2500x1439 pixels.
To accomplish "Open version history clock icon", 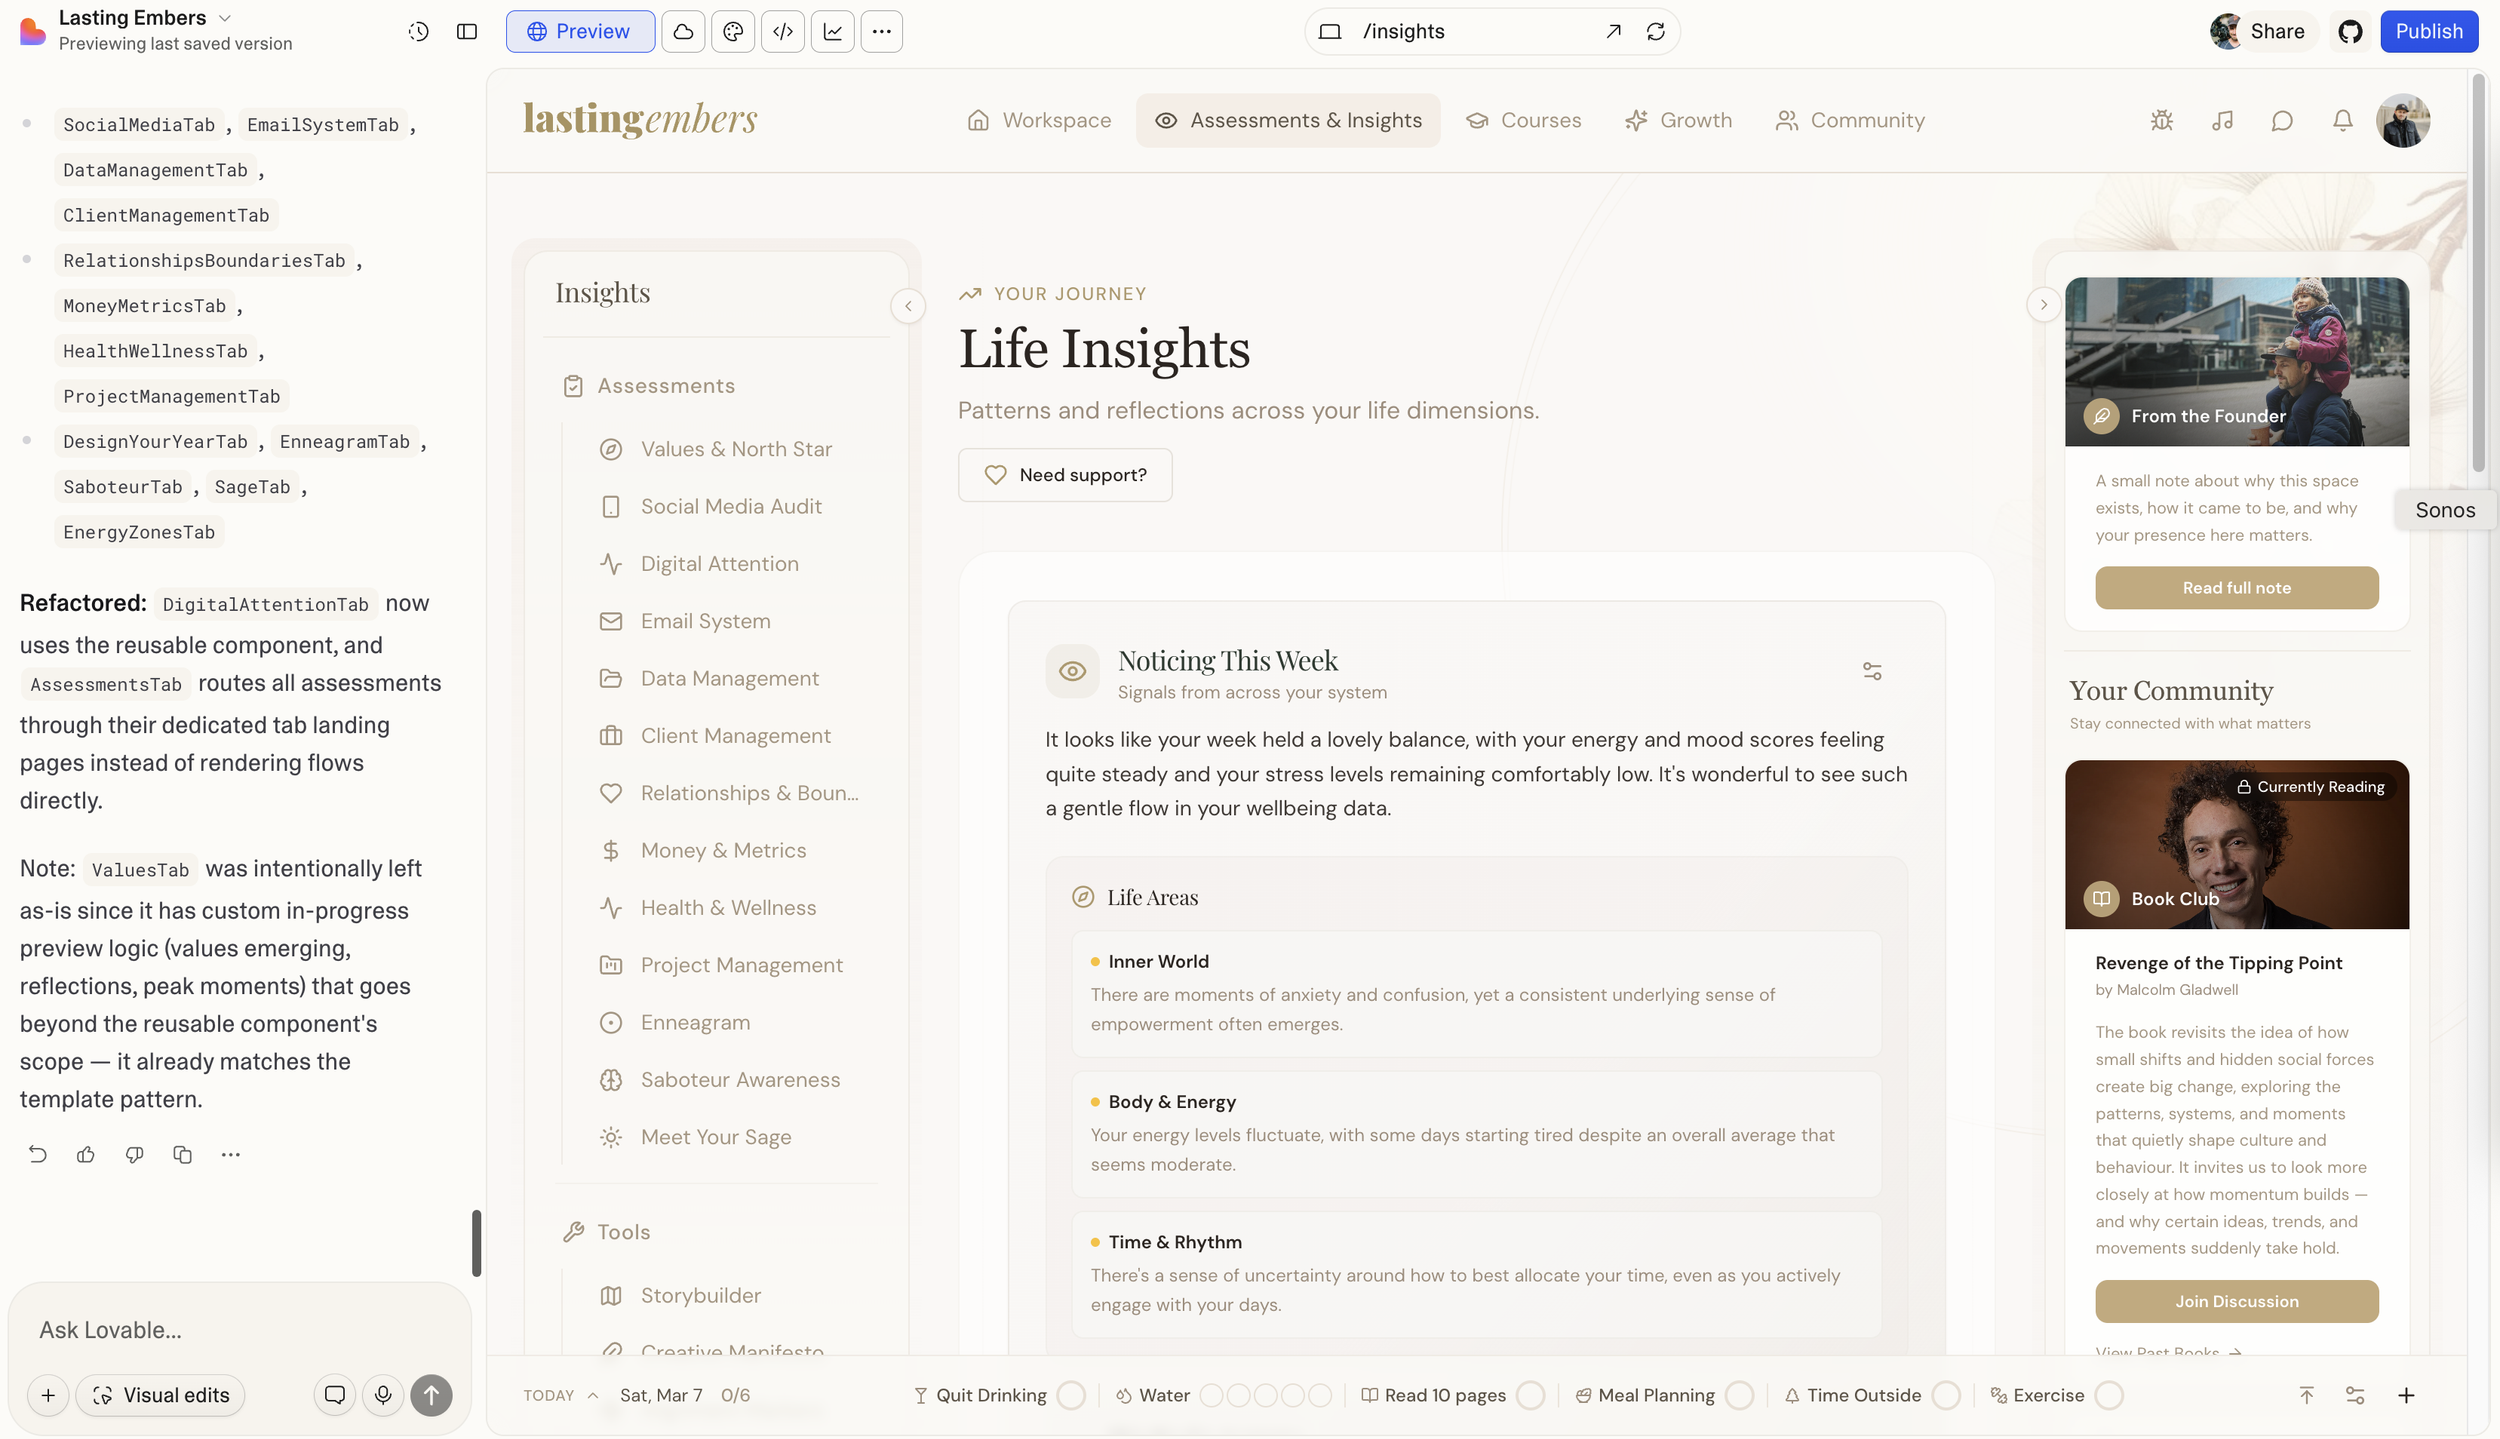I will coord(418,32).
